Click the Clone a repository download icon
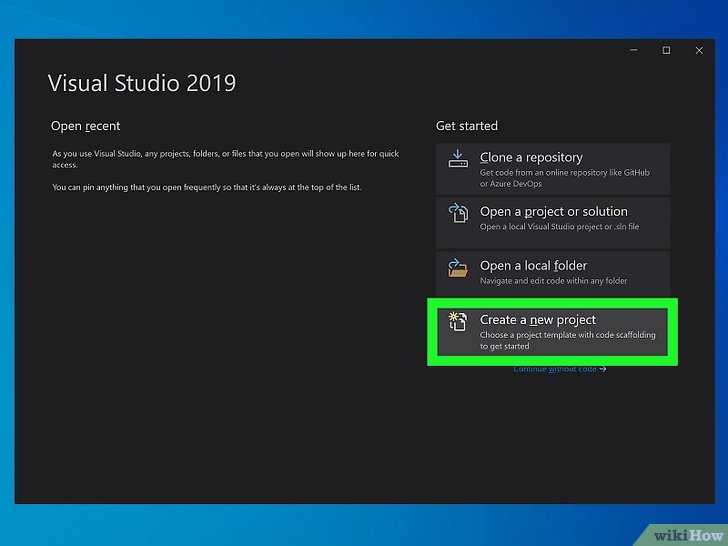Image resolution: width=728 pixels, height=546 pixels. coord(458,159)
